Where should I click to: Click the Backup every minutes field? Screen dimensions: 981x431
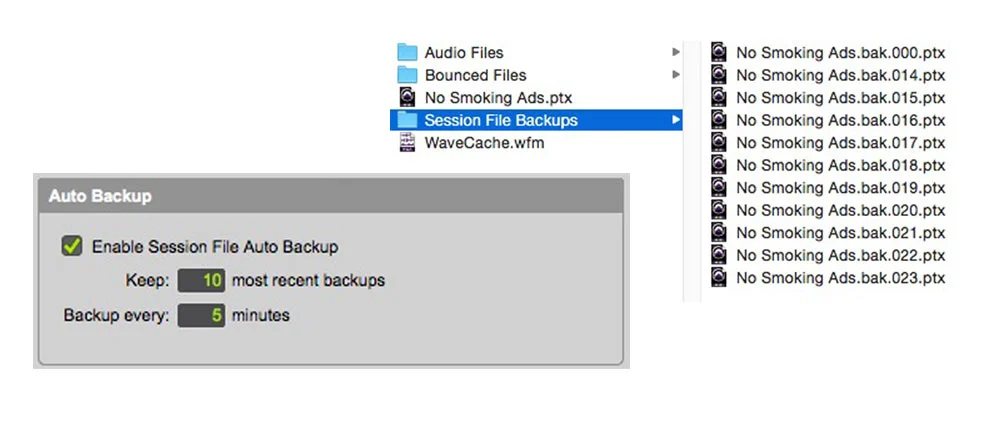[x=201, y=315]
